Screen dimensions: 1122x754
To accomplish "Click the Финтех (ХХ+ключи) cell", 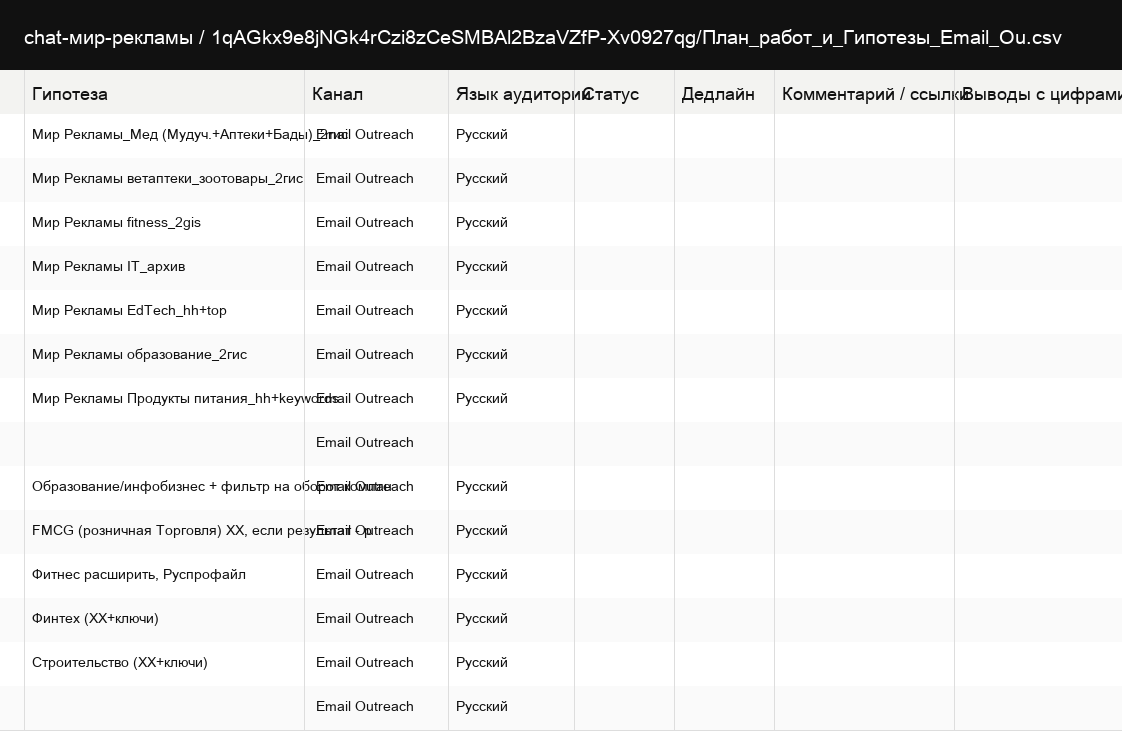I will (x=165, y=619).
